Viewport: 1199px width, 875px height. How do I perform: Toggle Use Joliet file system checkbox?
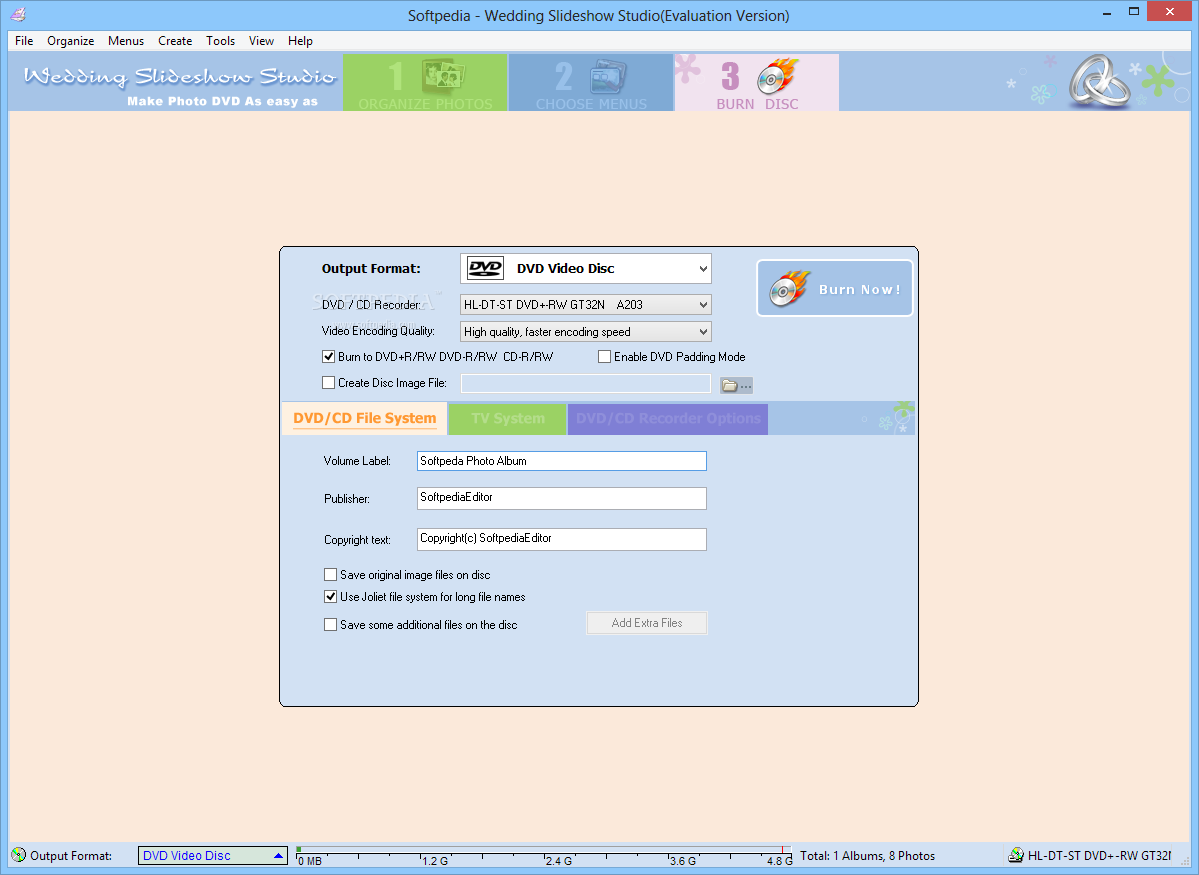pyautogui.click(x=330, y=597)
